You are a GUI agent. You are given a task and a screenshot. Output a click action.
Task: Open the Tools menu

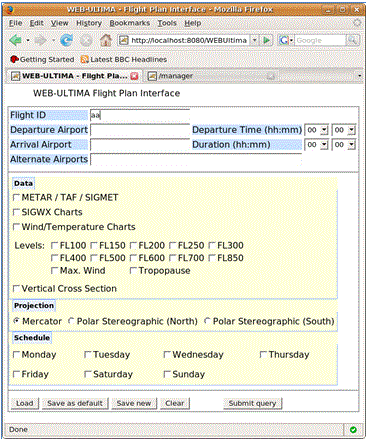[x=167, y=23]
